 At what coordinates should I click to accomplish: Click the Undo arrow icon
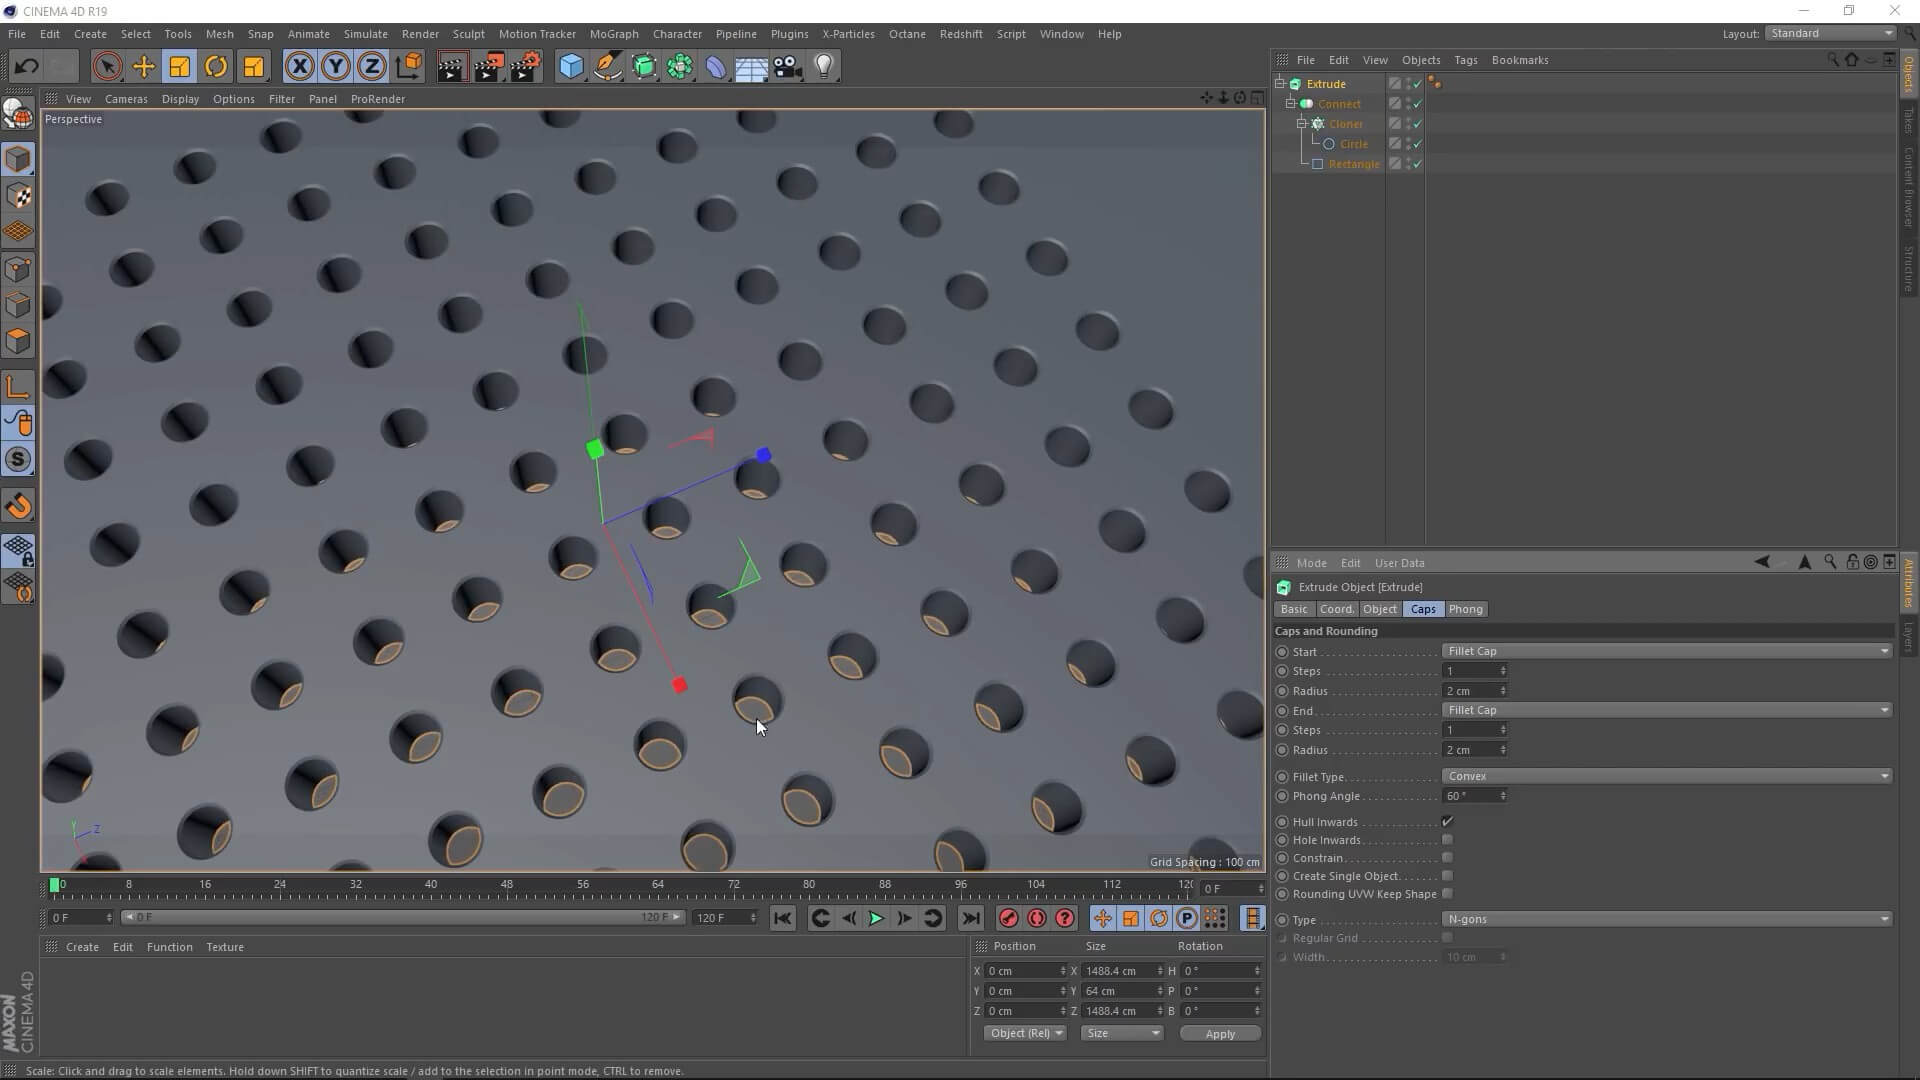coord(26,67)
